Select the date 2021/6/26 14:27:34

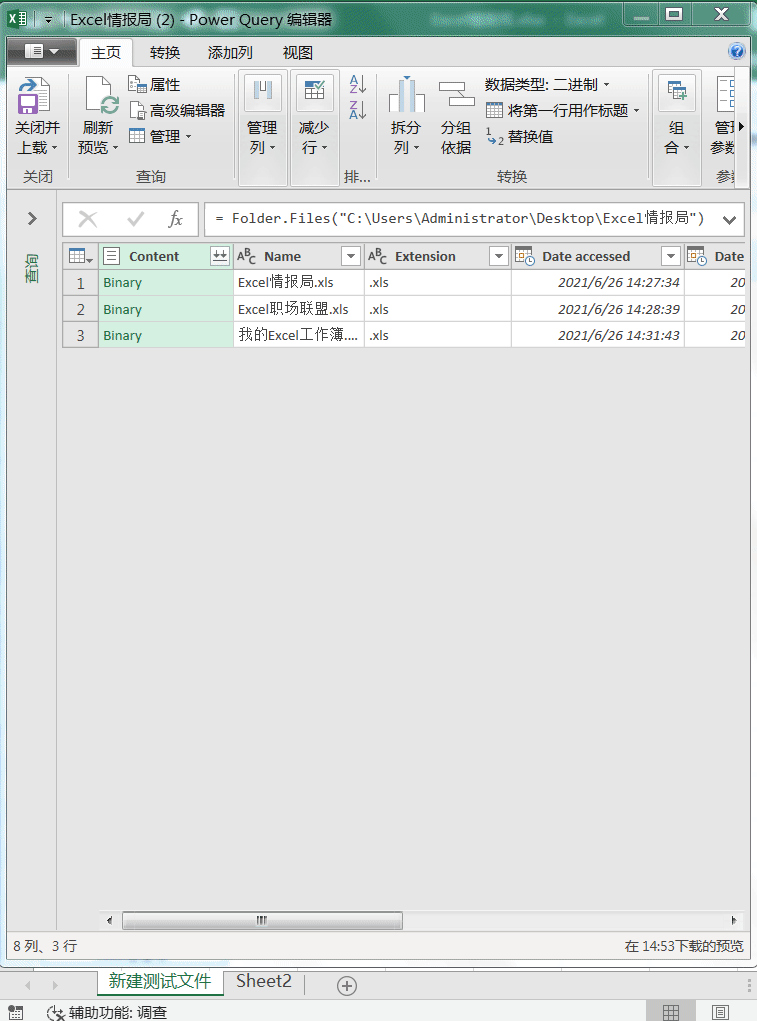[x=618, y=283]
